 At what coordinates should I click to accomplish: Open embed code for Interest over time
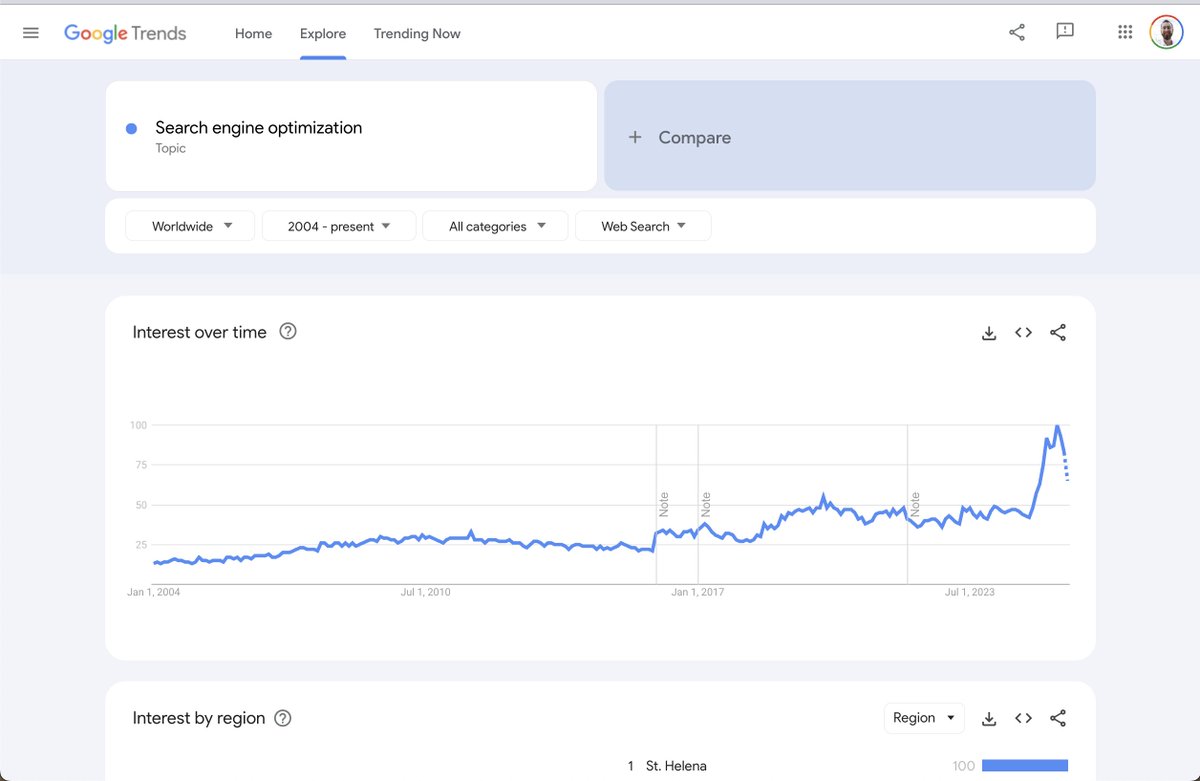coord(1023,332)
